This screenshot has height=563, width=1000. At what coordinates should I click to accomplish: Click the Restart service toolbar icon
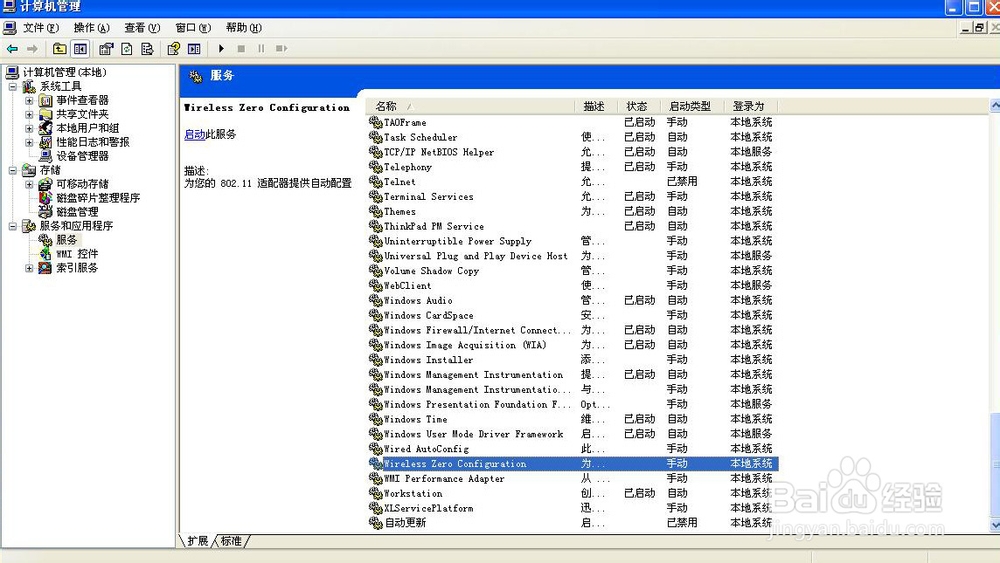[x=281, y=48]
